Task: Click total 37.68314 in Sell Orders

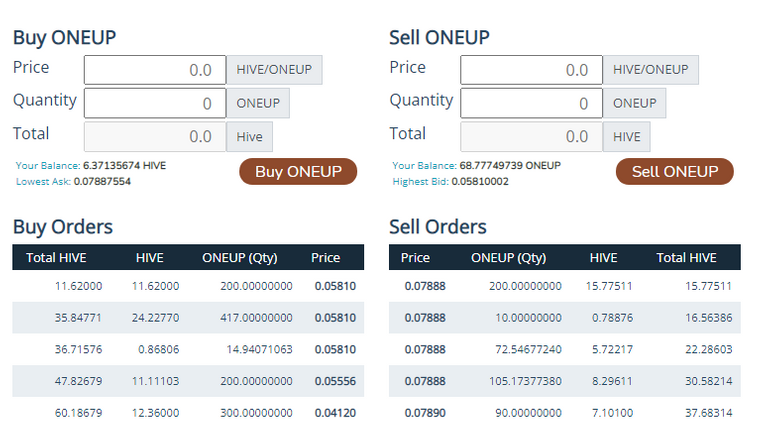Action: coord(709,413)
